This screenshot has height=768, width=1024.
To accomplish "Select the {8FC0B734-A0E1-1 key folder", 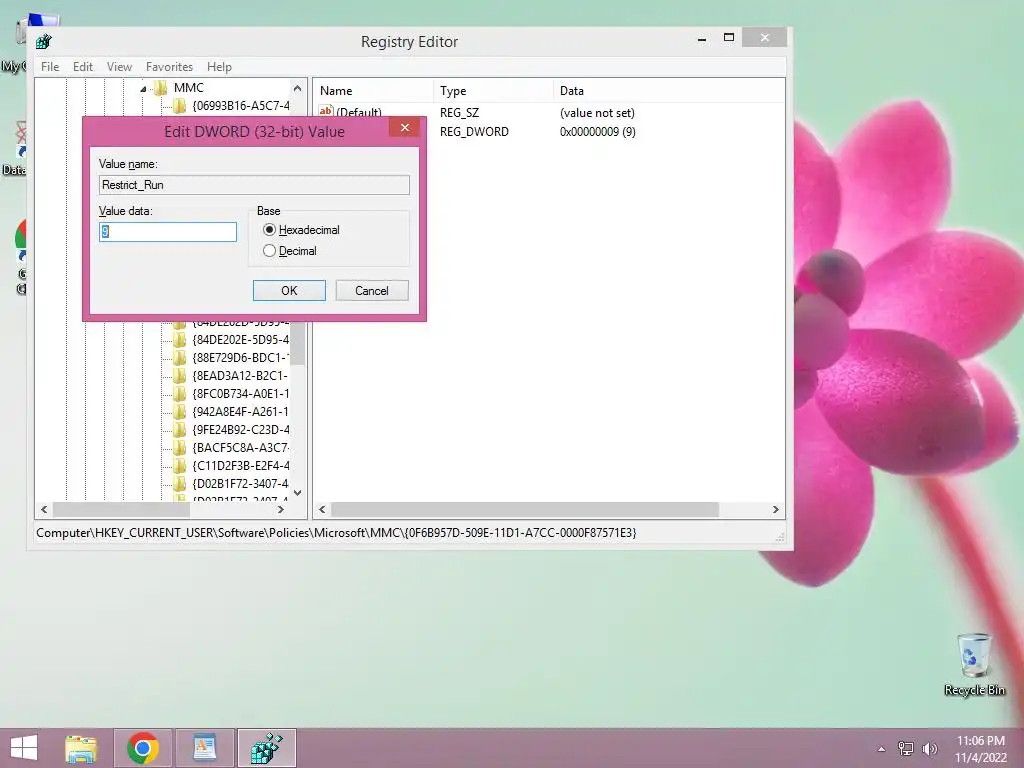I will point(240,394).
